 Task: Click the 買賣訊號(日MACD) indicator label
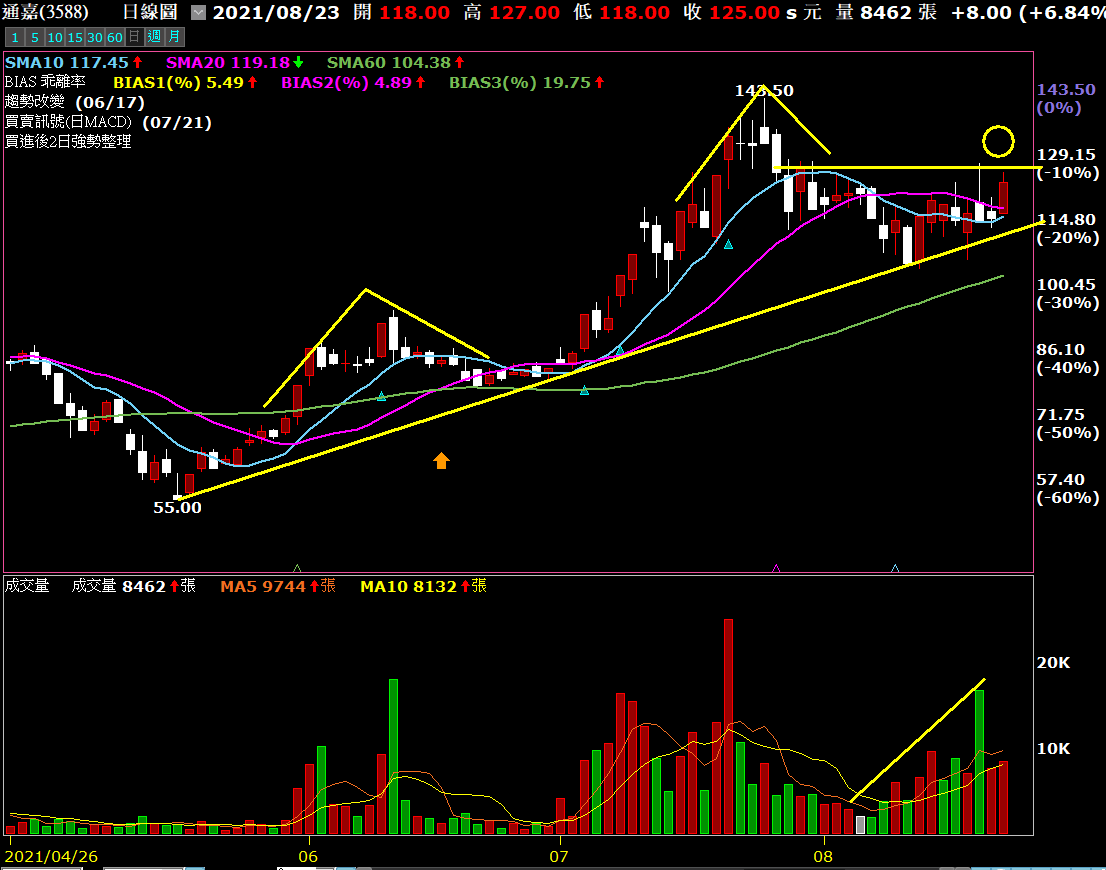coord(71,122)
